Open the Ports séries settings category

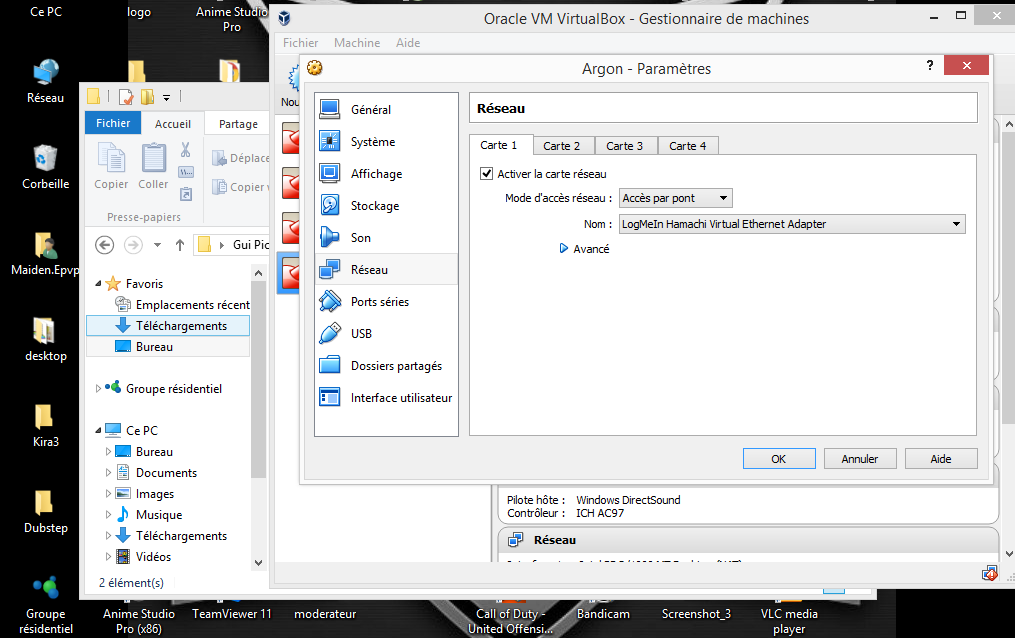[x=386, y=302]
